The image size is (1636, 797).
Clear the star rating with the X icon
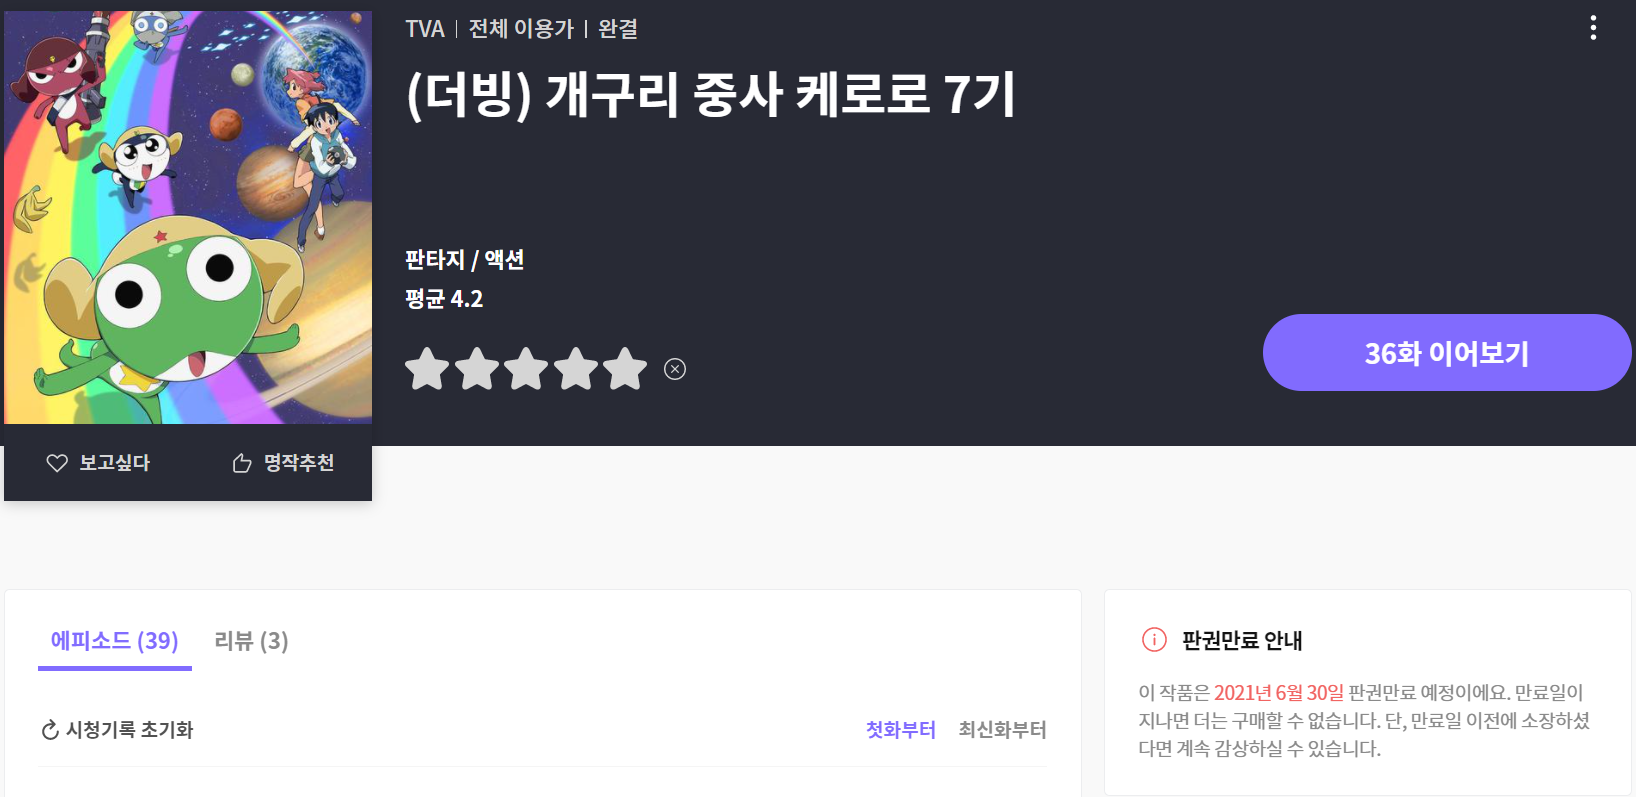675,369
